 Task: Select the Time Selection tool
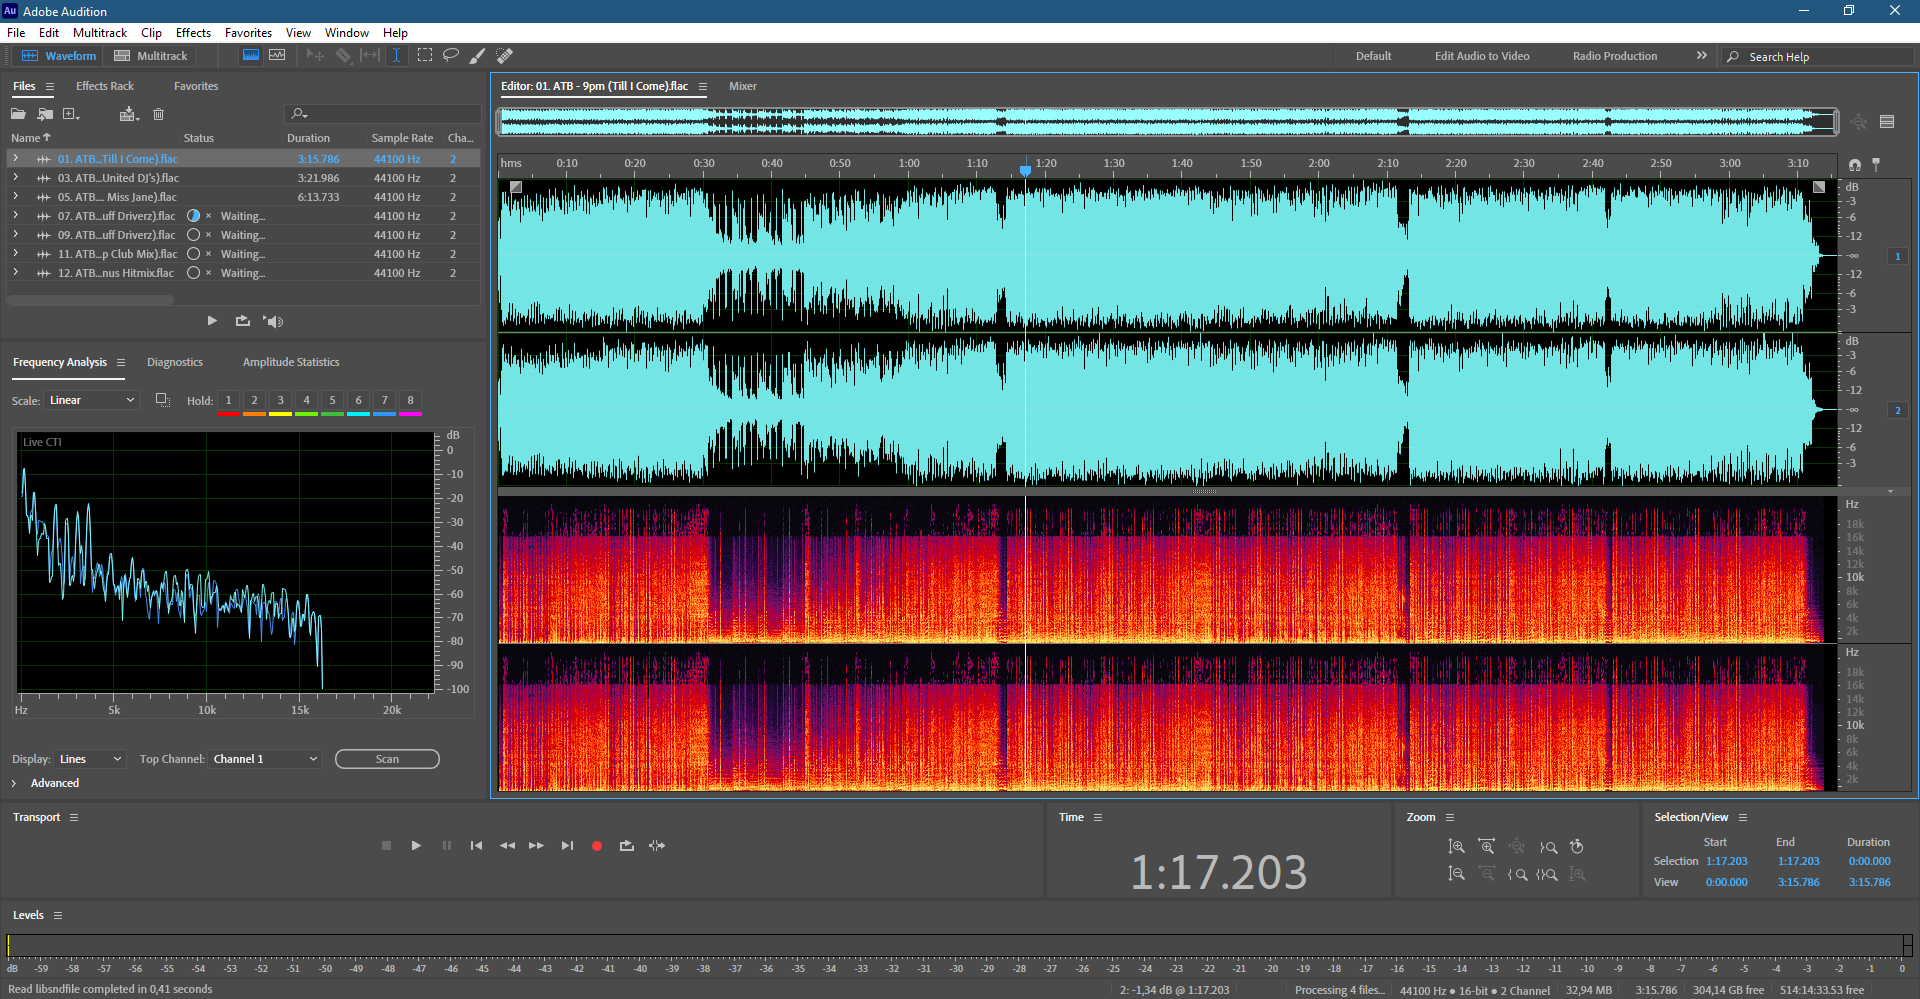[396, 55]
